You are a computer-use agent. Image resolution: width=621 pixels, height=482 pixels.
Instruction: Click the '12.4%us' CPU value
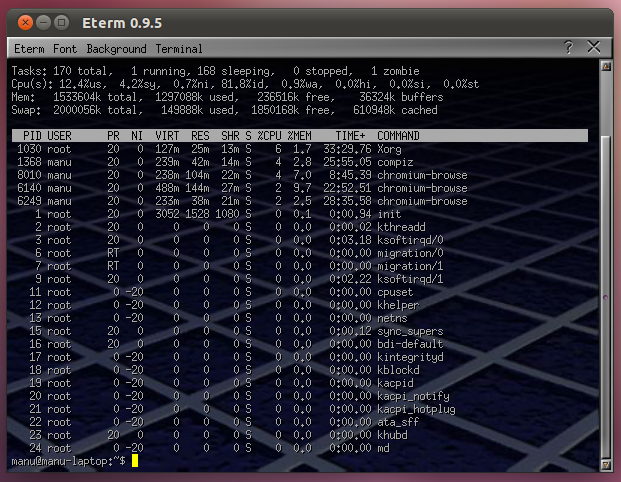point(80,84)
